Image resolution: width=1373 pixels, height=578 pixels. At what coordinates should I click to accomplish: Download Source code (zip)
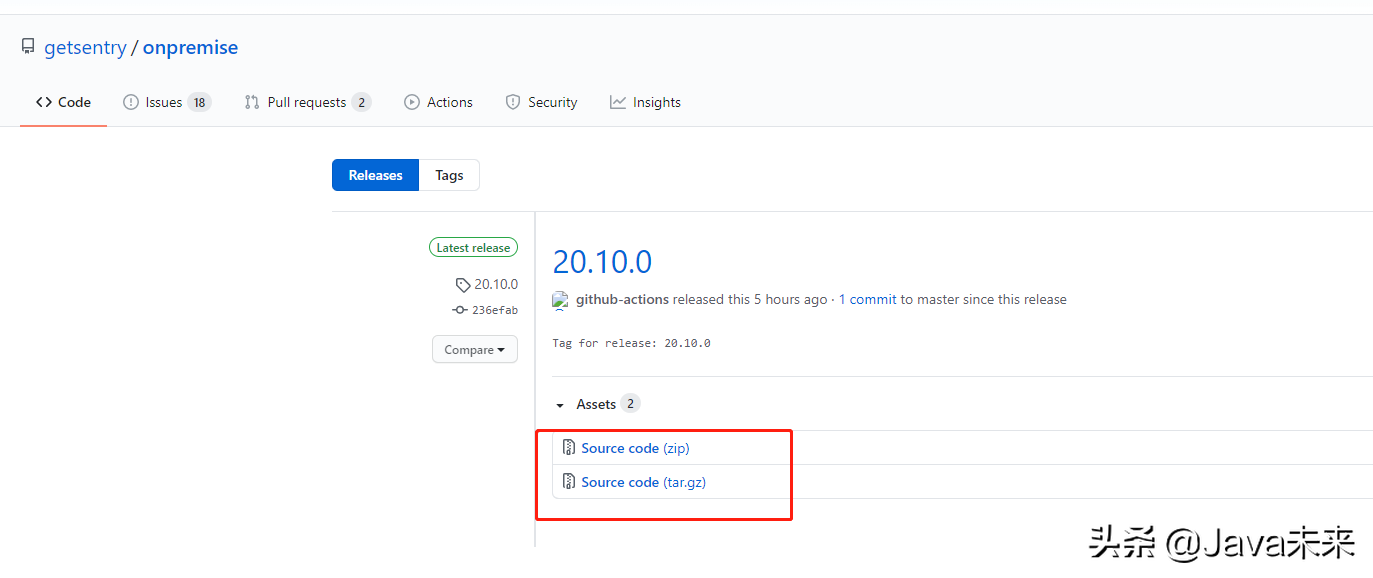pyautogui.click(x=635, y=448)
